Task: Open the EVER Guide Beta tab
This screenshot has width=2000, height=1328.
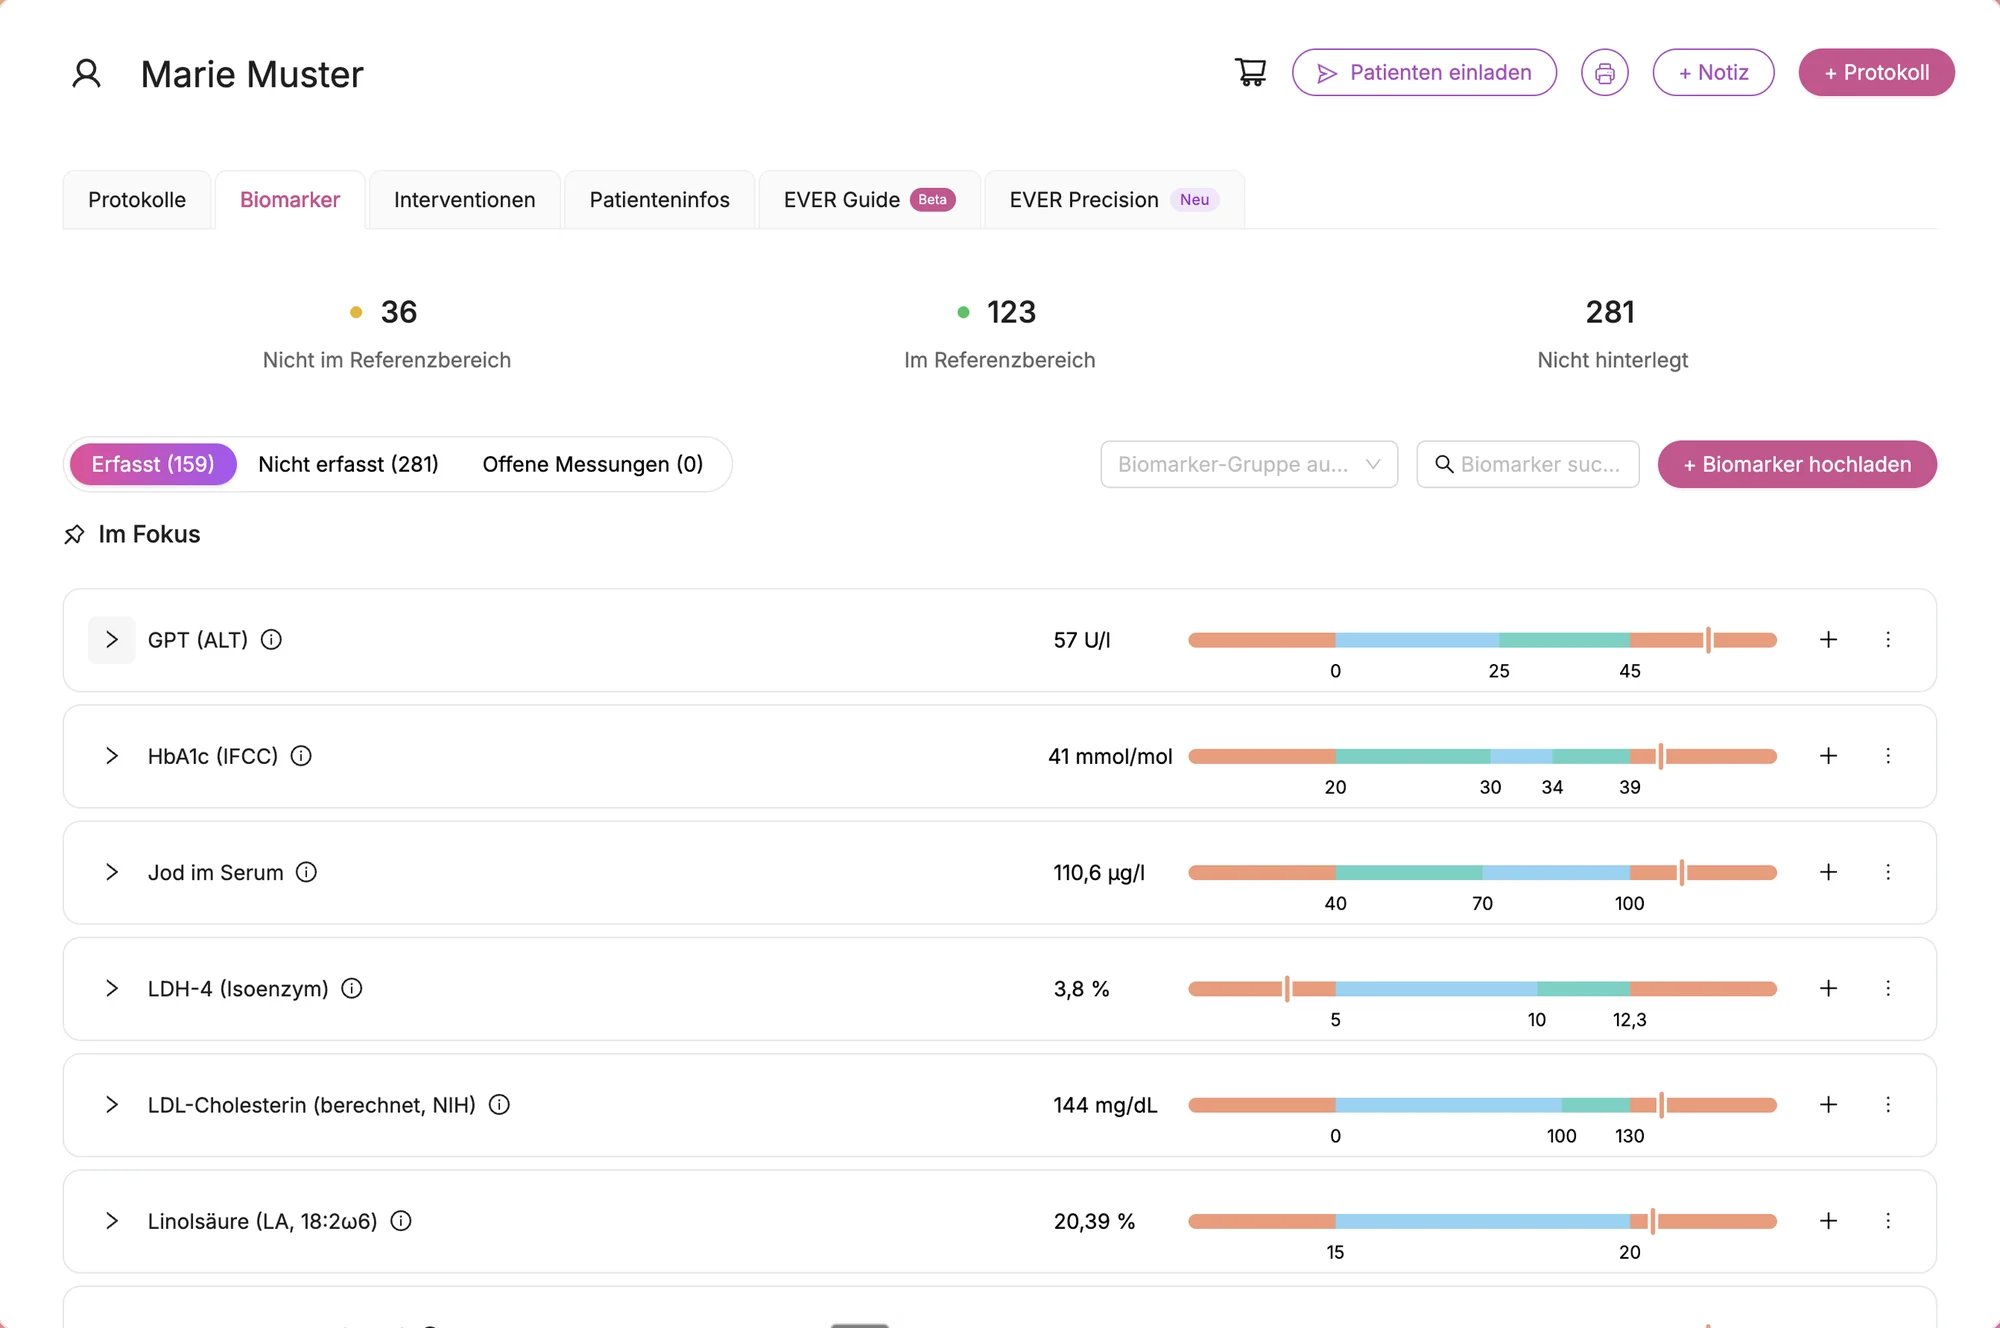Action: [x=869, y=200]
